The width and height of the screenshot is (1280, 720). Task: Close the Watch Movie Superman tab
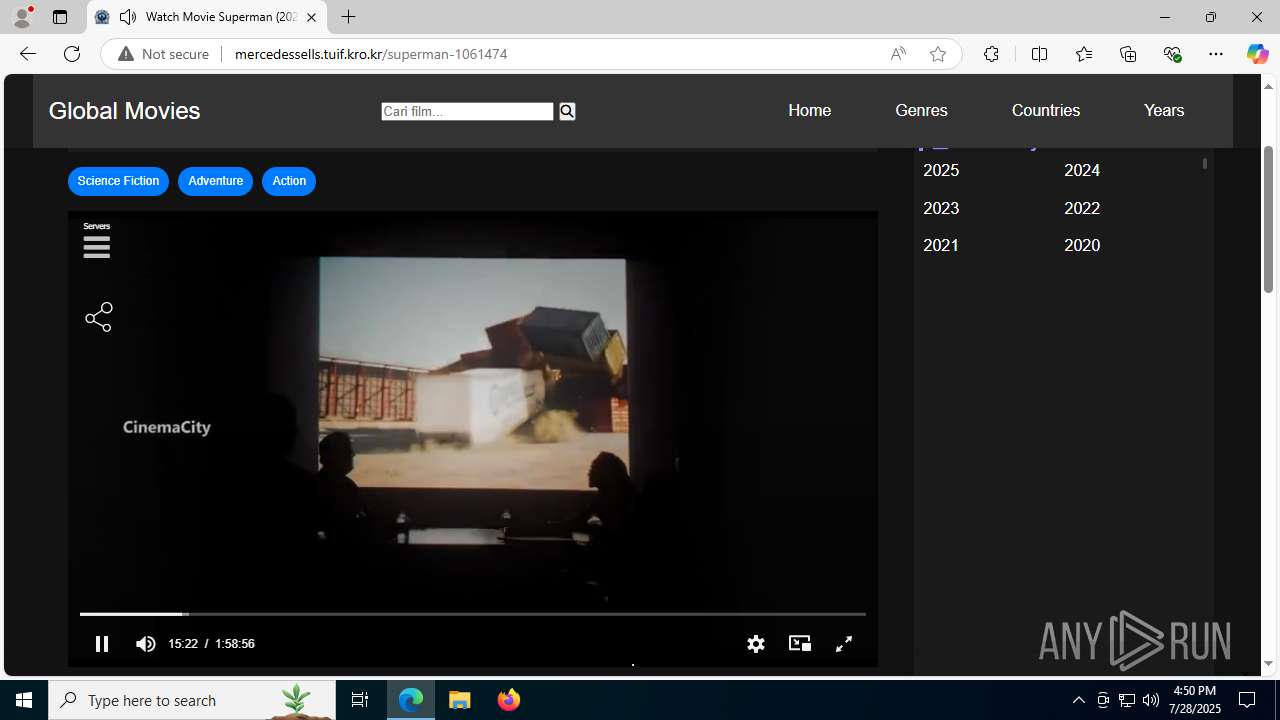pyautogui.click(x=311, y=17)
